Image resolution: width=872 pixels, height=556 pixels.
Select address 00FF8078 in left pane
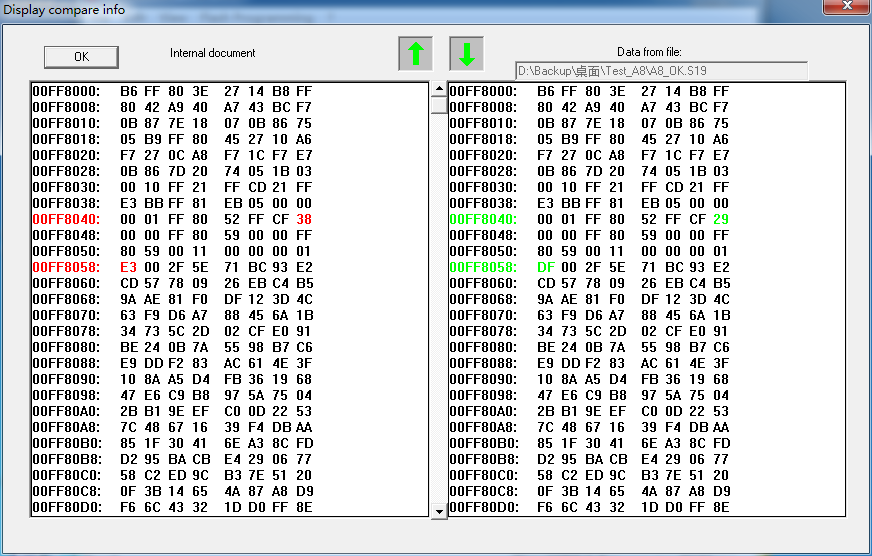pos(66,331)
